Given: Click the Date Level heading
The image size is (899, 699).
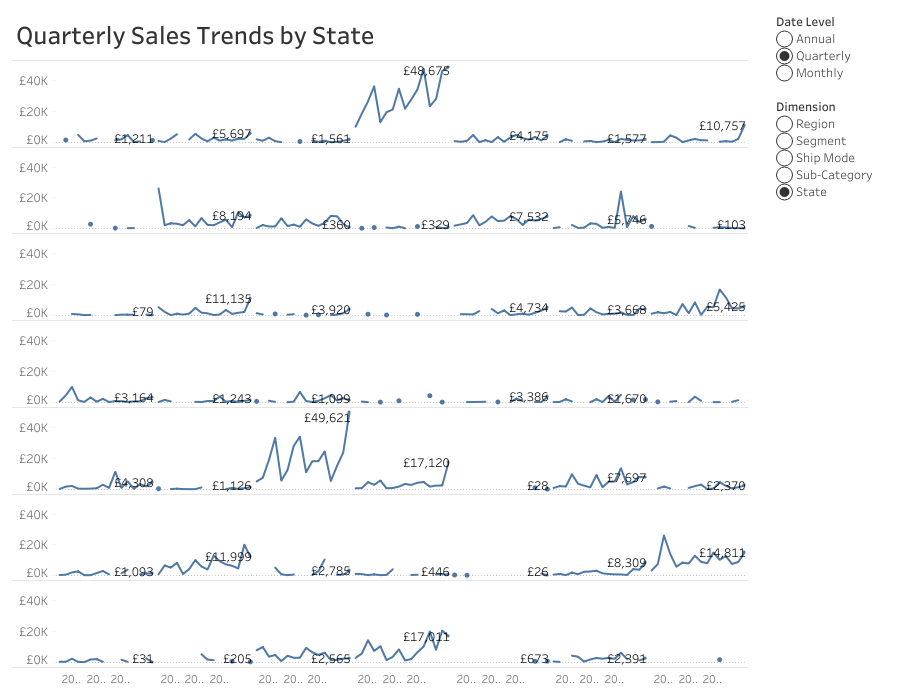Looking at the screenshot, I should click(805, 22).
